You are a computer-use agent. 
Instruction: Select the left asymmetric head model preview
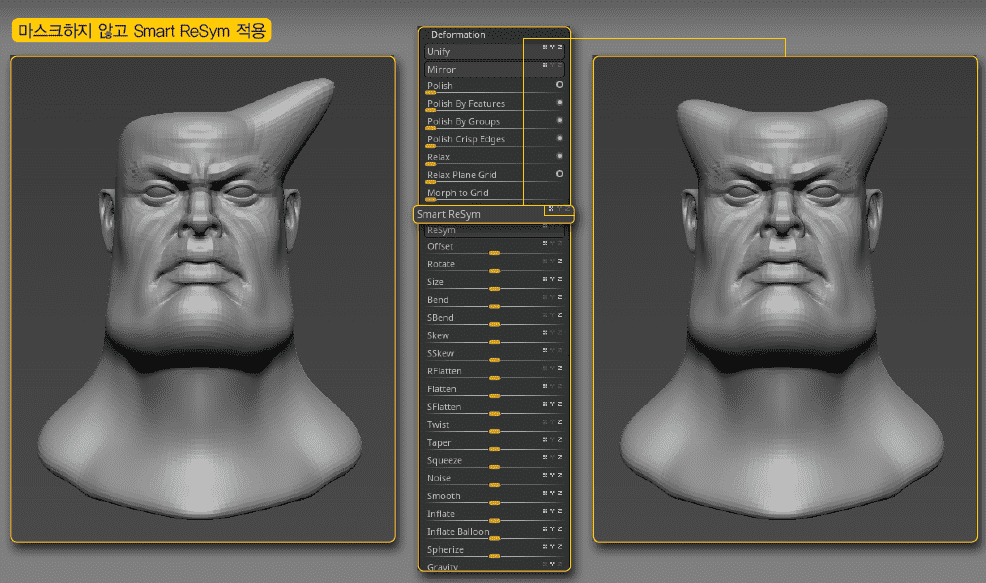click(x=203, y=299)
